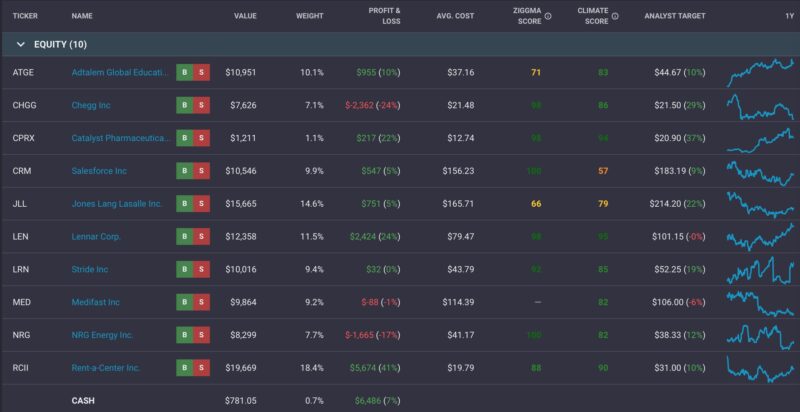Sort by WEIGHT column header
This screenshot has height=412, width=800.
click(310, 16)
